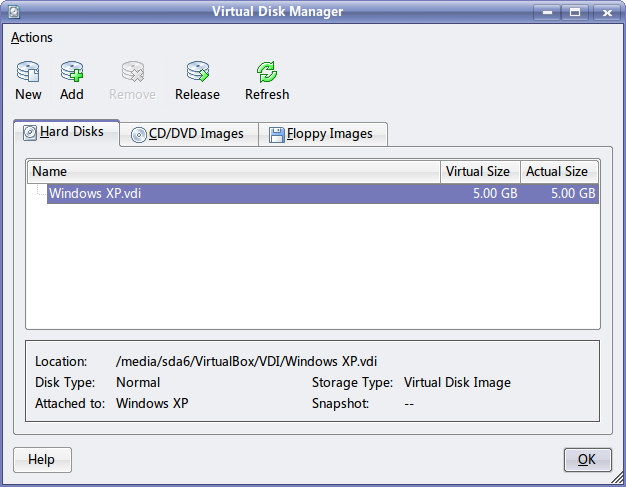
Task: Click the floppy icon on Floppy Images tab
Action: point(277,135)
